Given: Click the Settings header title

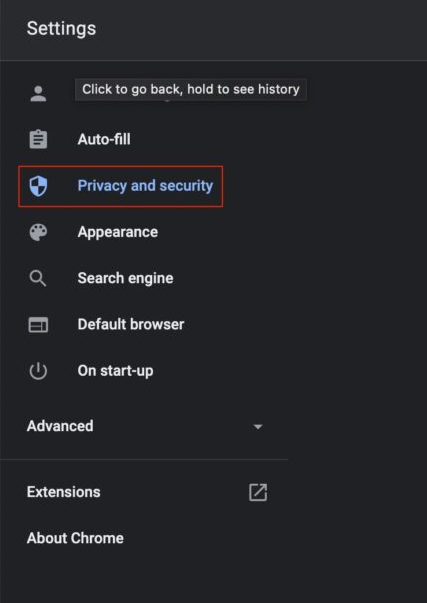Looking at the screenshot, I should pyautogui.click(x=62, y=29).
